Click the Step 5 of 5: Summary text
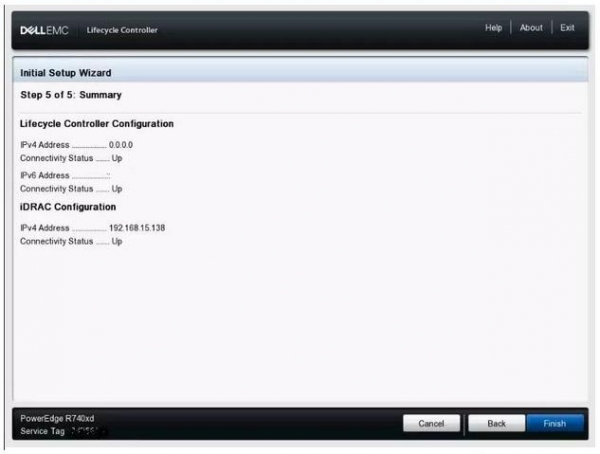 tap(71, 95)
